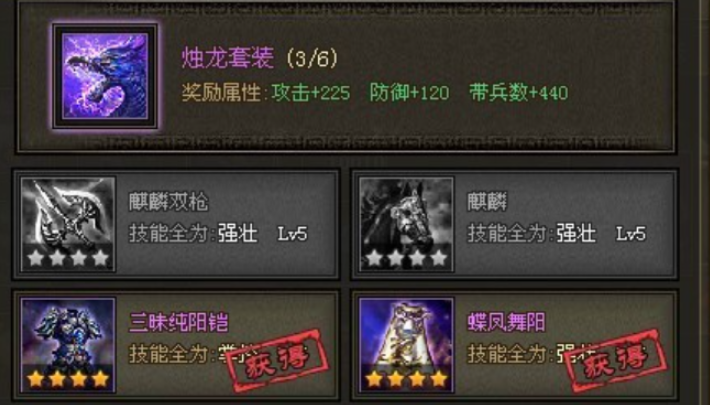Click the 三昧纯阳铠 armor icon
This screenshot has width=710, height=405.
coord(68,345)
